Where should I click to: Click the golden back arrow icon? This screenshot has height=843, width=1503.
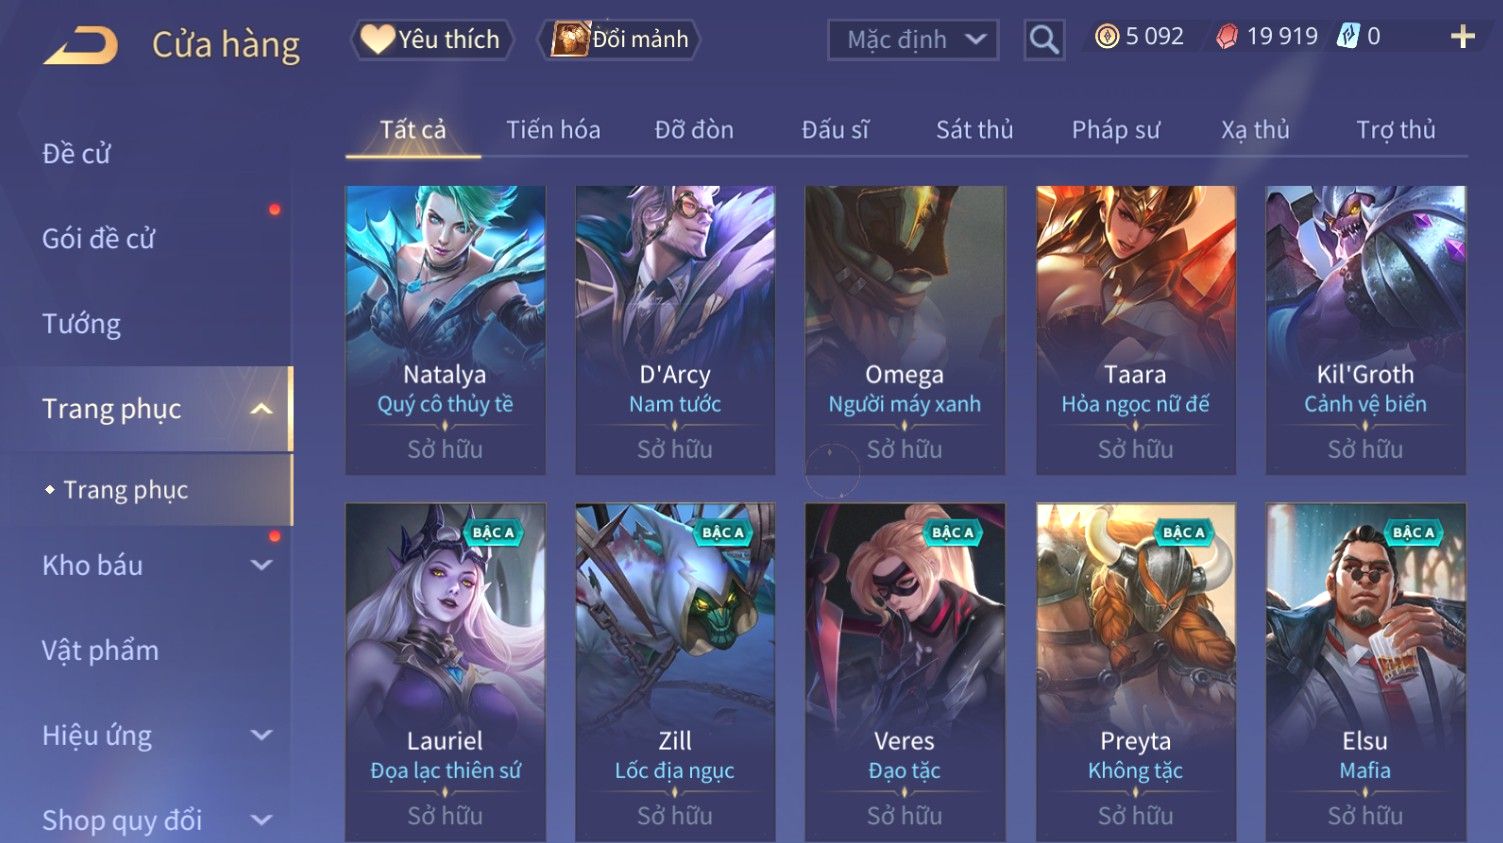pyautogui.click(x=81, y=46)
